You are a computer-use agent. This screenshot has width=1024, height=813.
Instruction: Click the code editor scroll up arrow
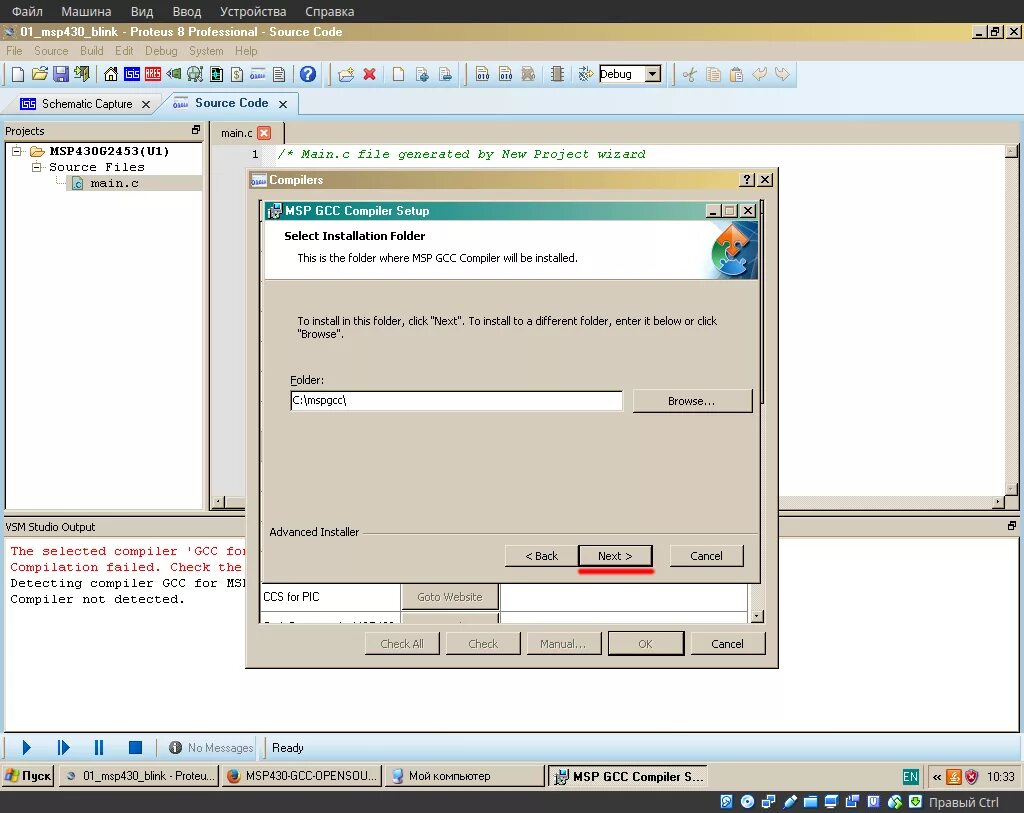(x=1011, y=151)
